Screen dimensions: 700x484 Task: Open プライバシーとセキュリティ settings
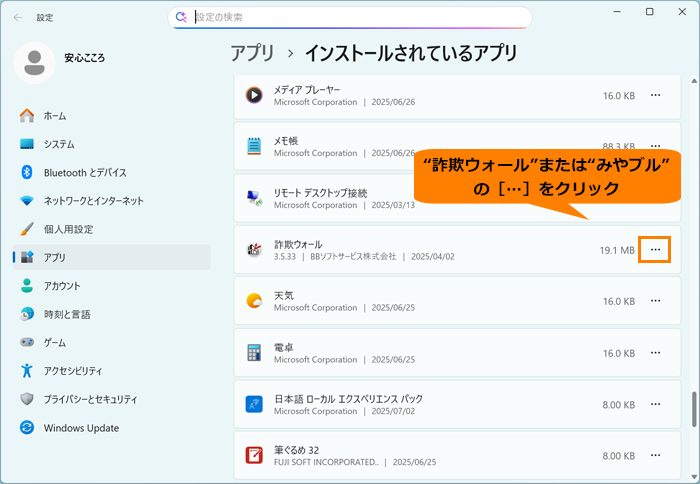[x=112, y=399]
